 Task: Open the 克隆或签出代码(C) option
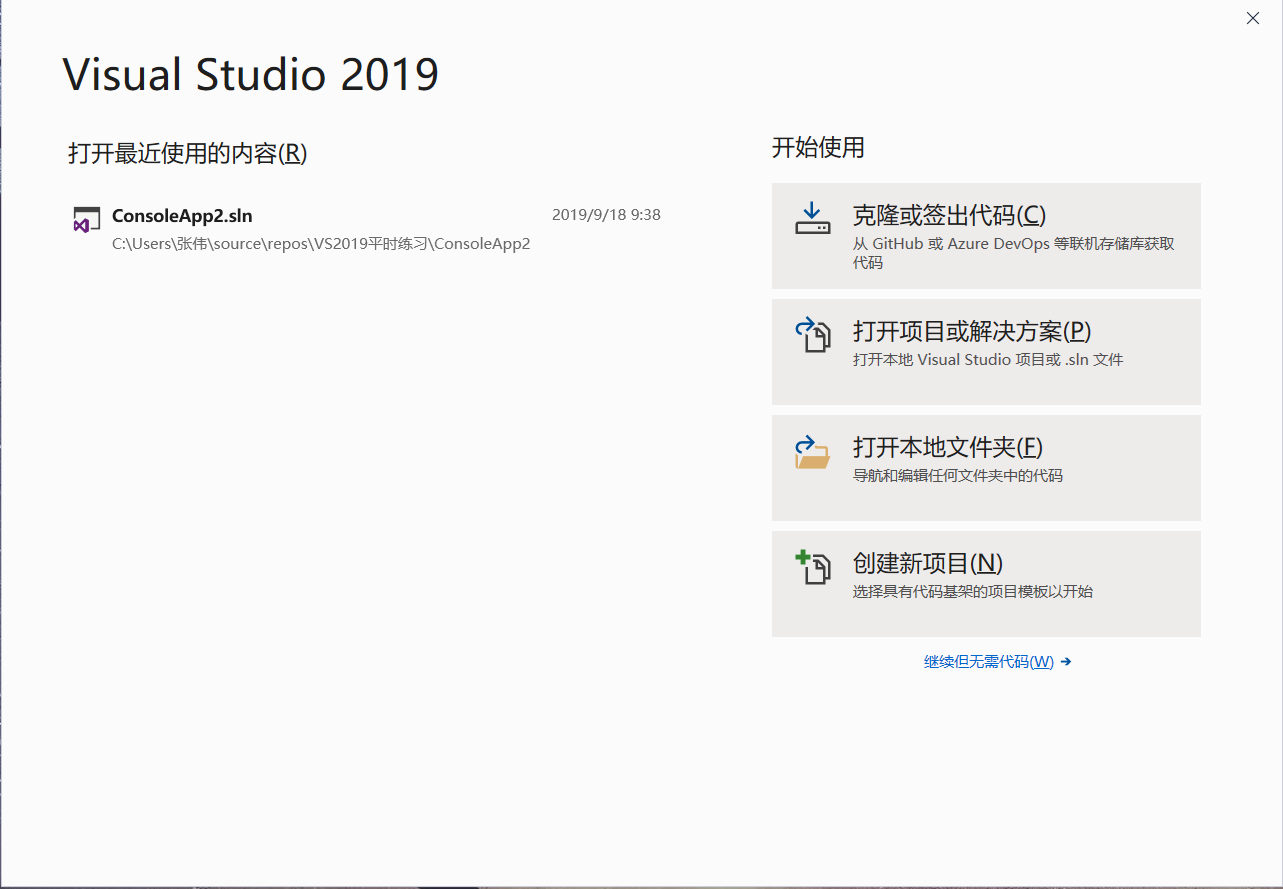[x=986, y=236]
